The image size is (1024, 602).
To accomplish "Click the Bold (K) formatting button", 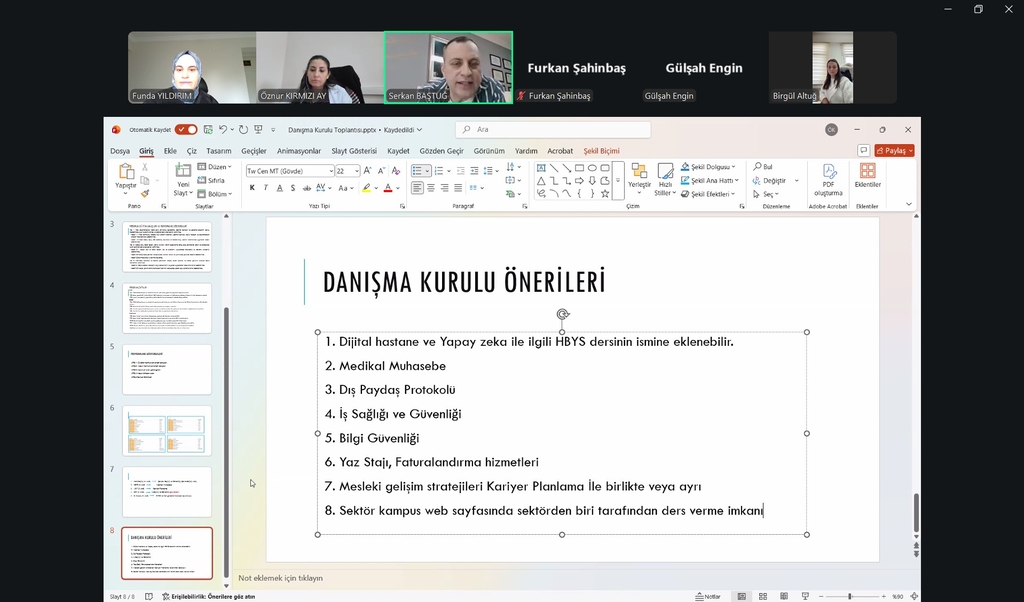I will coord(252,188).
